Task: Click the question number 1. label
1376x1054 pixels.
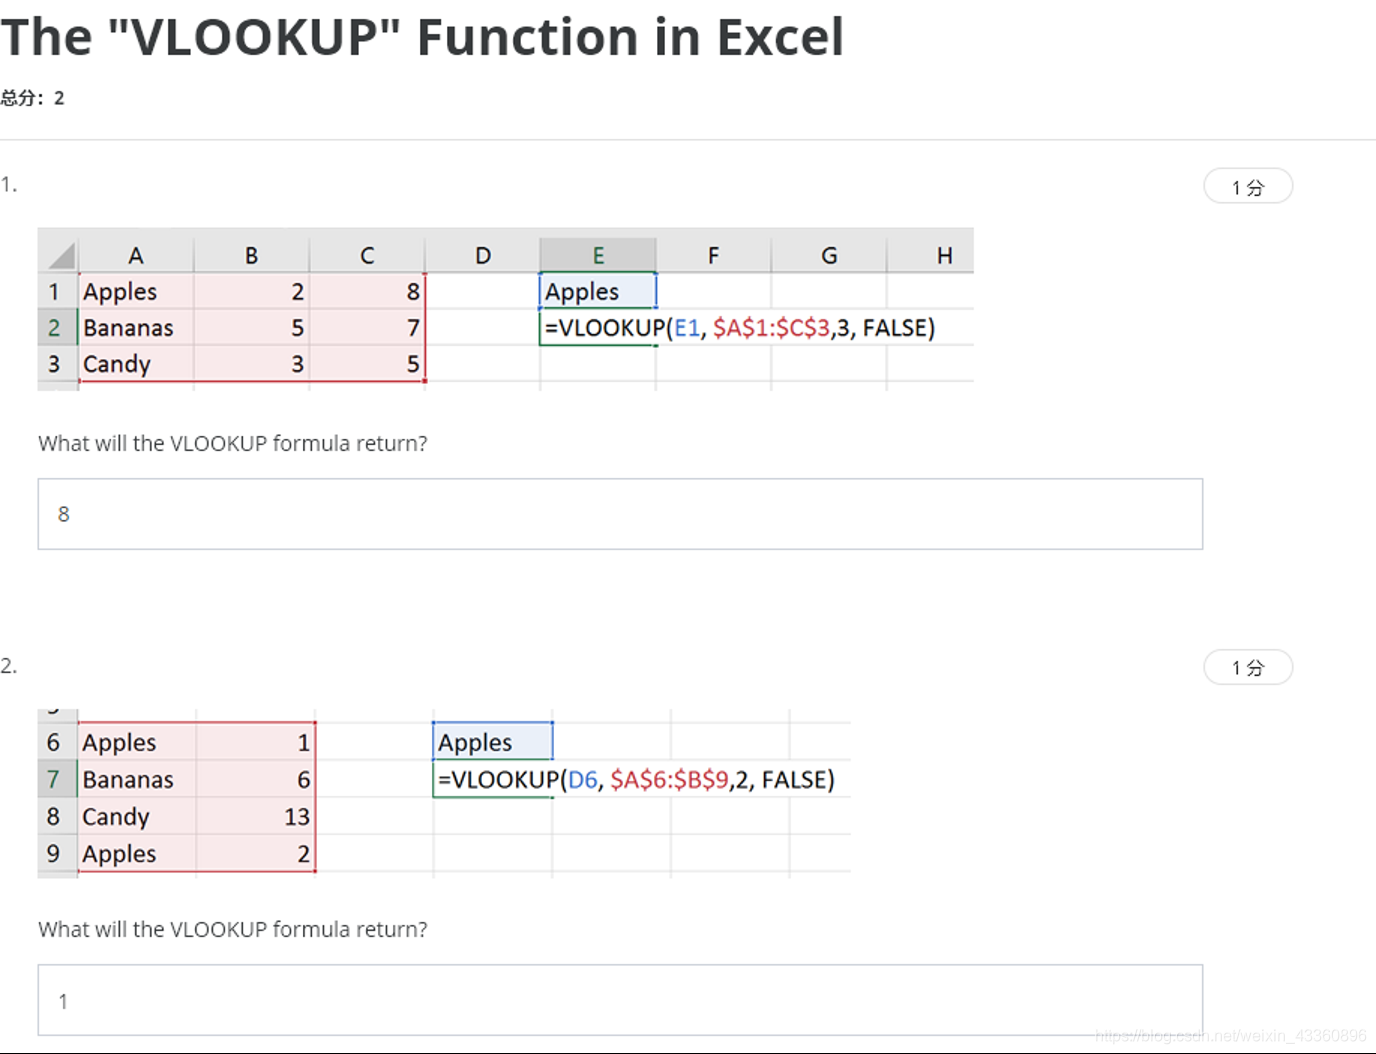Action: pyautogui.click(x=9, y=184)
